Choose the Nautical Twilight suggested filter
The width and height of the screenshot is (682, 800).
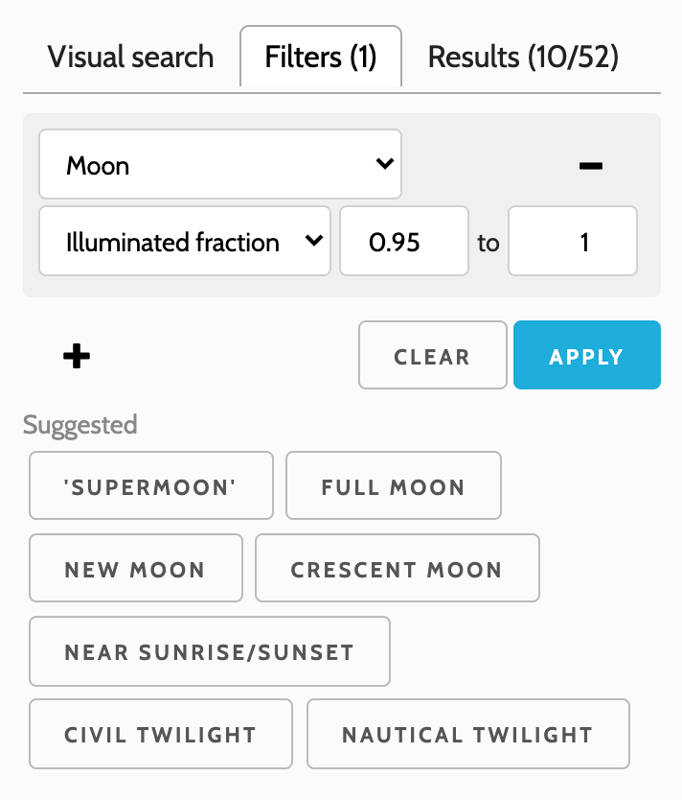(468, 735)
